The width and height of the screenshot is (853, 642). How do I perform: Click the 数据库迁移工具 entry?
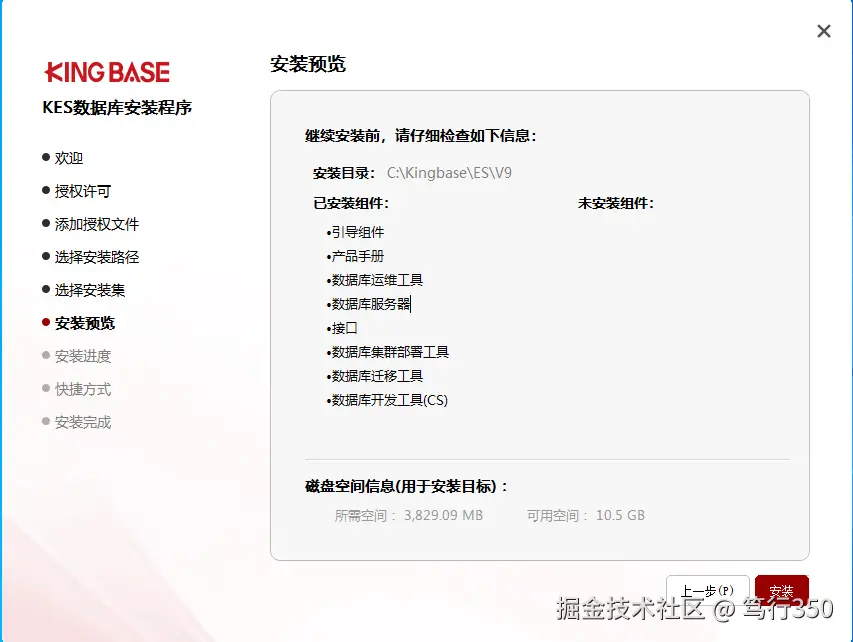[x=375, y=376]
